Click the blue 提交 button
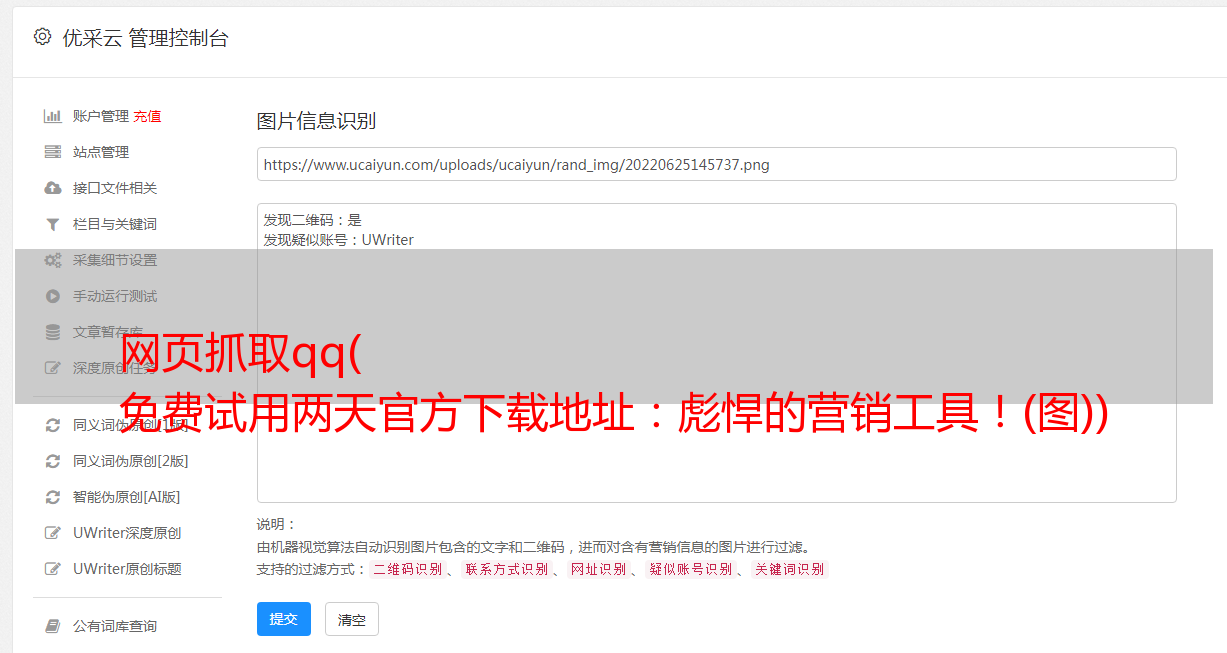Image resolution: width=1227 pixels, height=653 pixels. pos(284,619)
